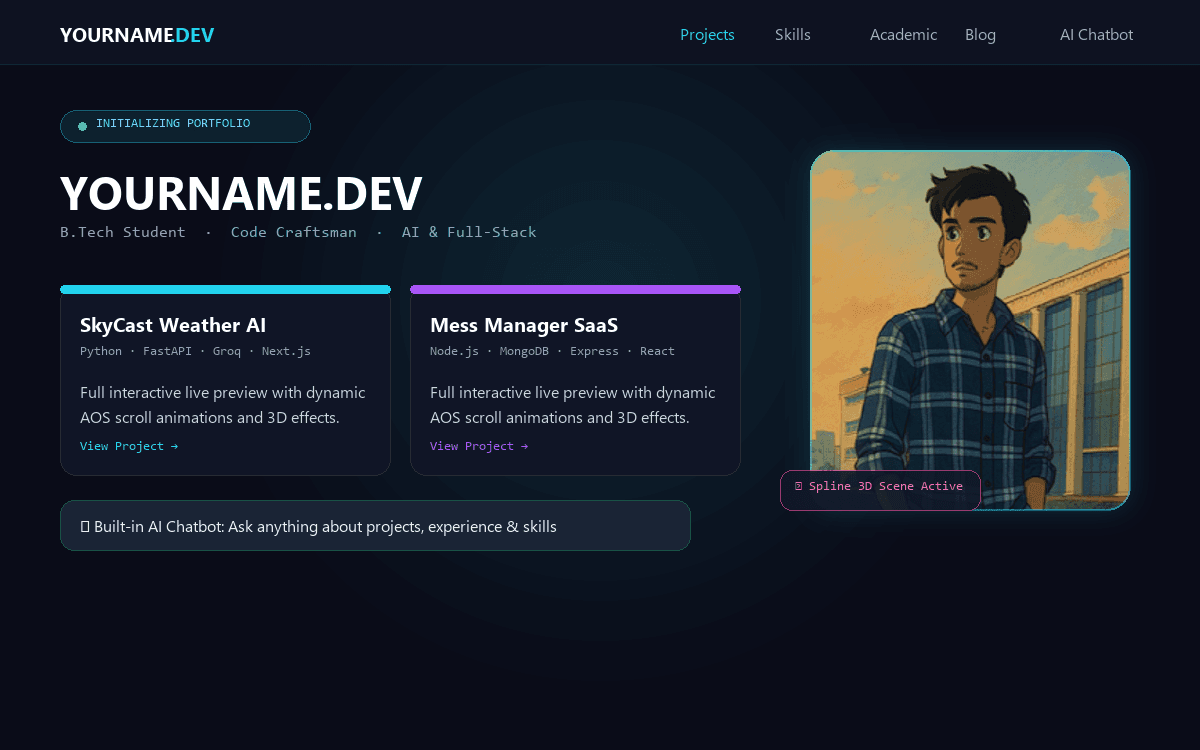Click the Spline 3D Scene Active badge
Image resolution: width=1200 pixels, height=750 pixels.
880,490
